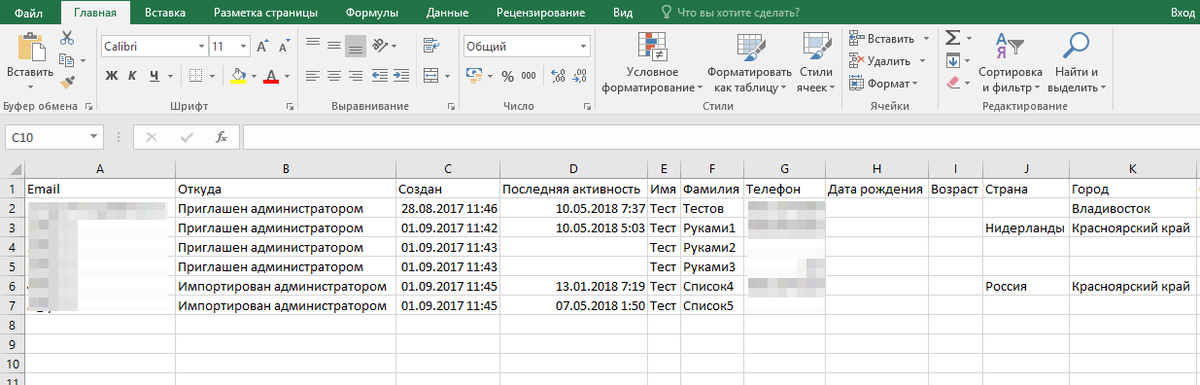Open Find and Select (Найти и выделить)
The image size is (1200, 385).
coord(1076,63)
